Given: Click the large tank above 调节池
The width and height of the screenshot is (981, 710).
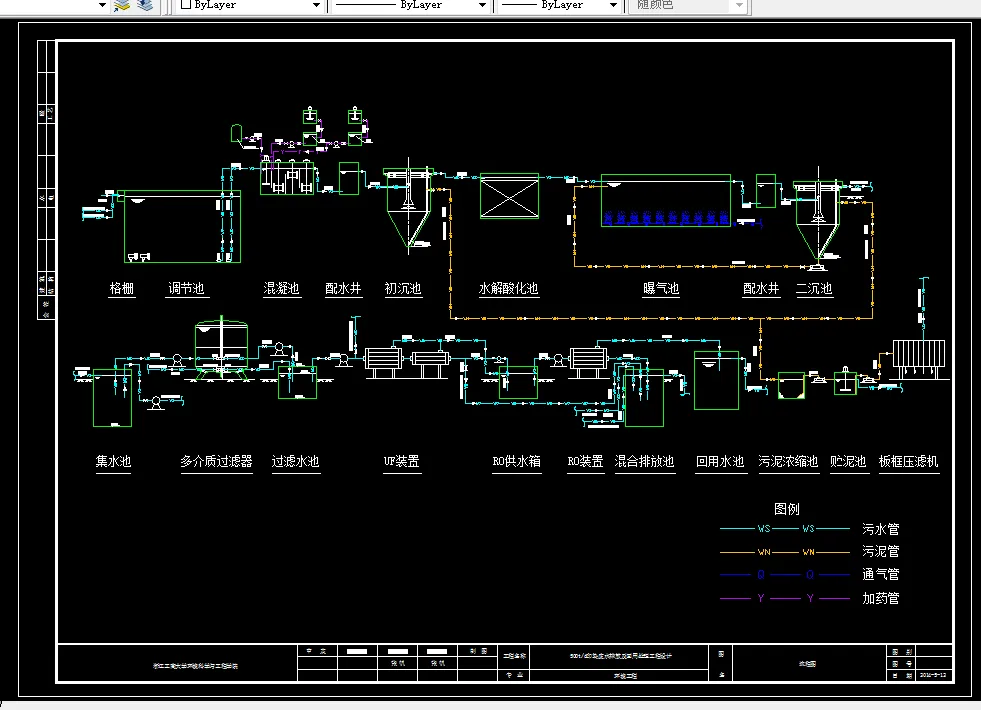Looking at the screenshot, I should pos(182,226).
